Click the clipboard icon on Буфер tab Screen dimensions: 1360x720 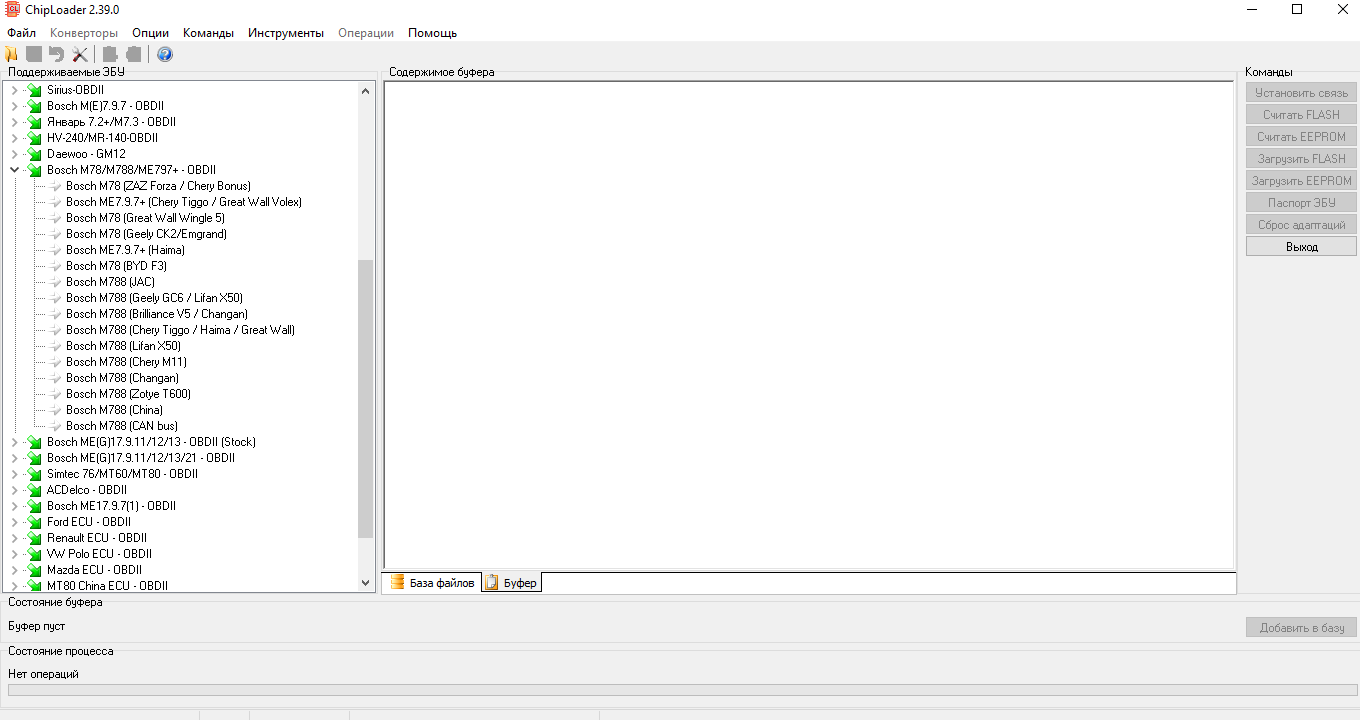point(491,583)
